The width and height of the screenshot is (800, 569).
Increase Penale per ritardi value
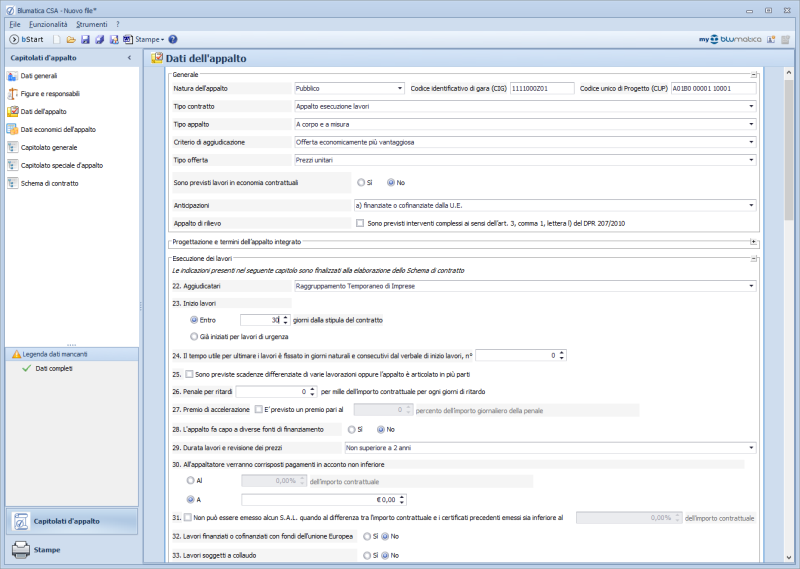[313, 389]
